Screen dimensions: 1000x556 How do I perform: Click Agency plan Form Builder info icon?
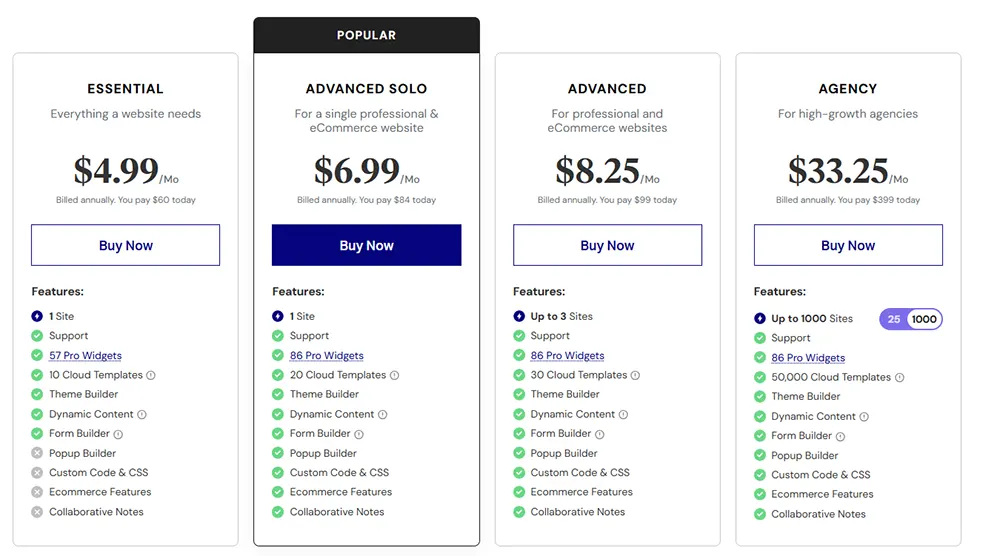click(841, 437)
